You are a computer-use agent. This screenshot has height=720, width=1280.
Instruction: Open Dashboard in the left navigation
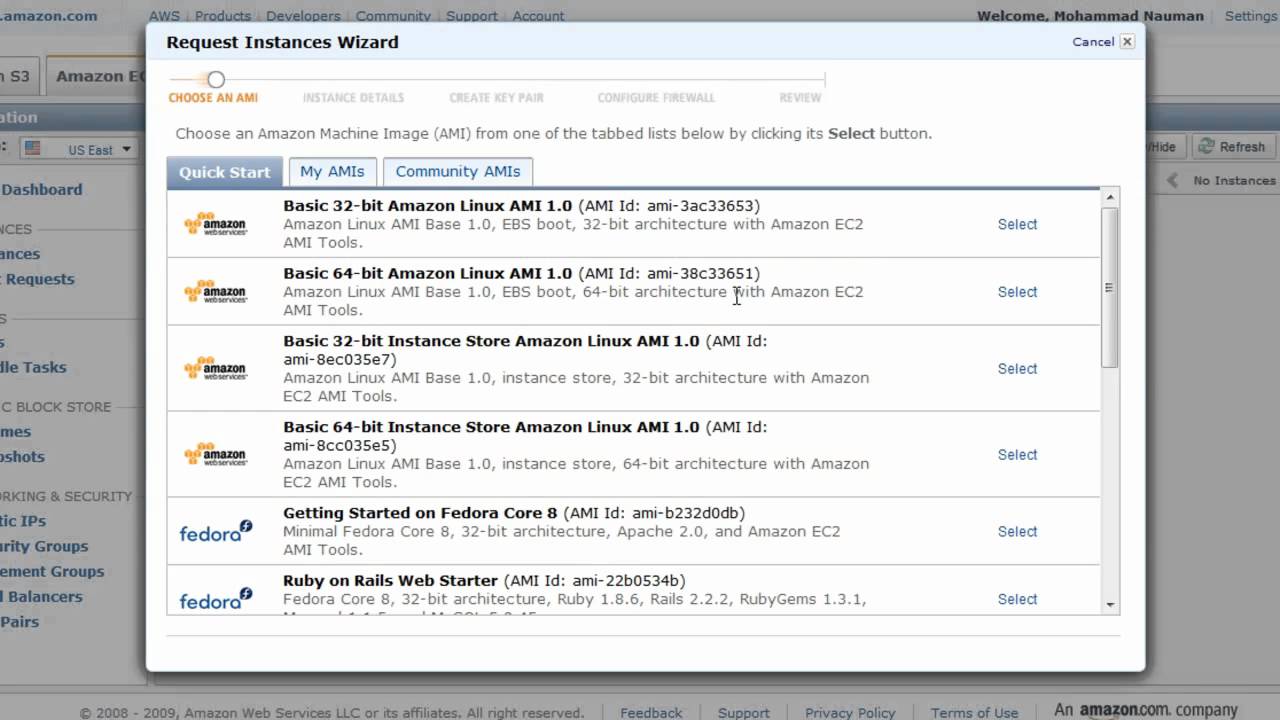[42, 189]
